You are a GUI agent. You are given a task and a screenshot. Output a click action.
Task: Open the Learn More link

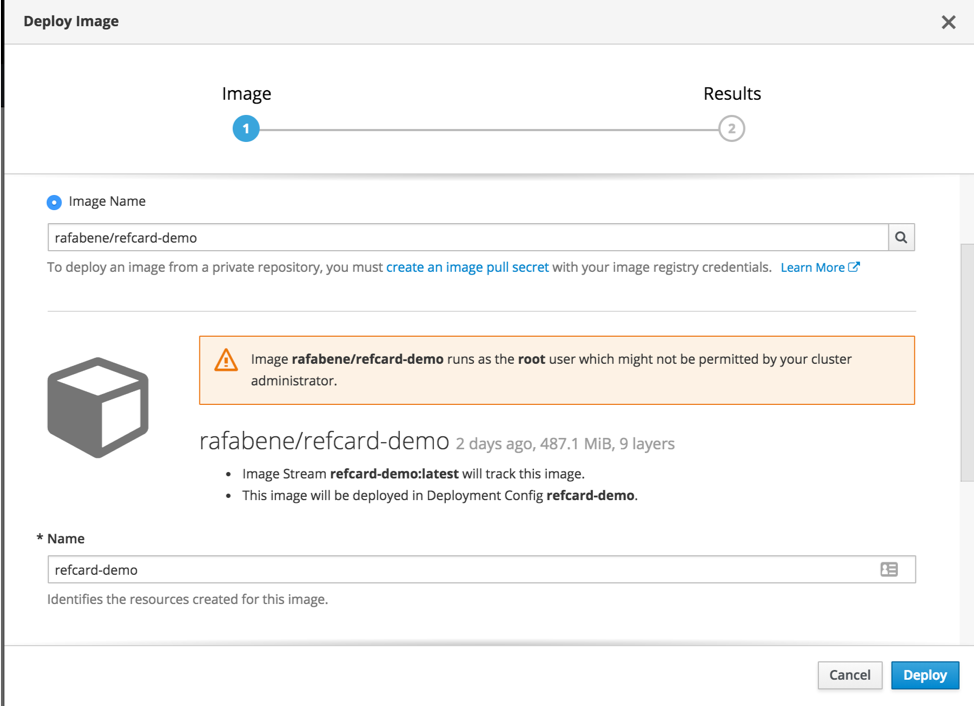point(812,267)
